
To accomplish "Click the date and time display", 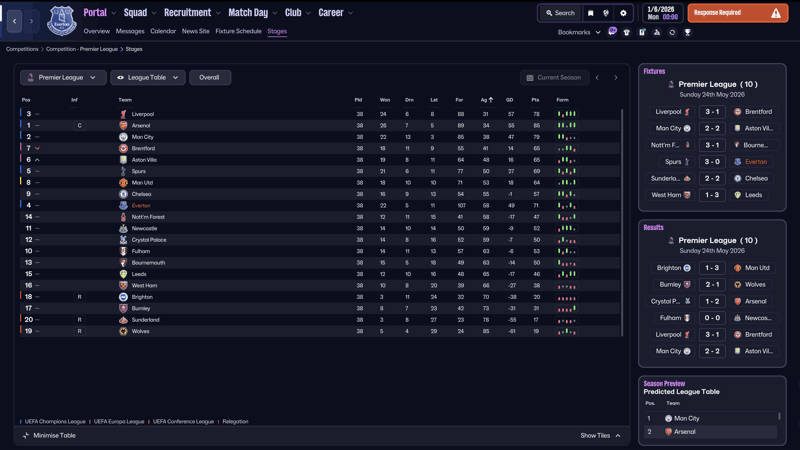I will [x=662, y=13].
